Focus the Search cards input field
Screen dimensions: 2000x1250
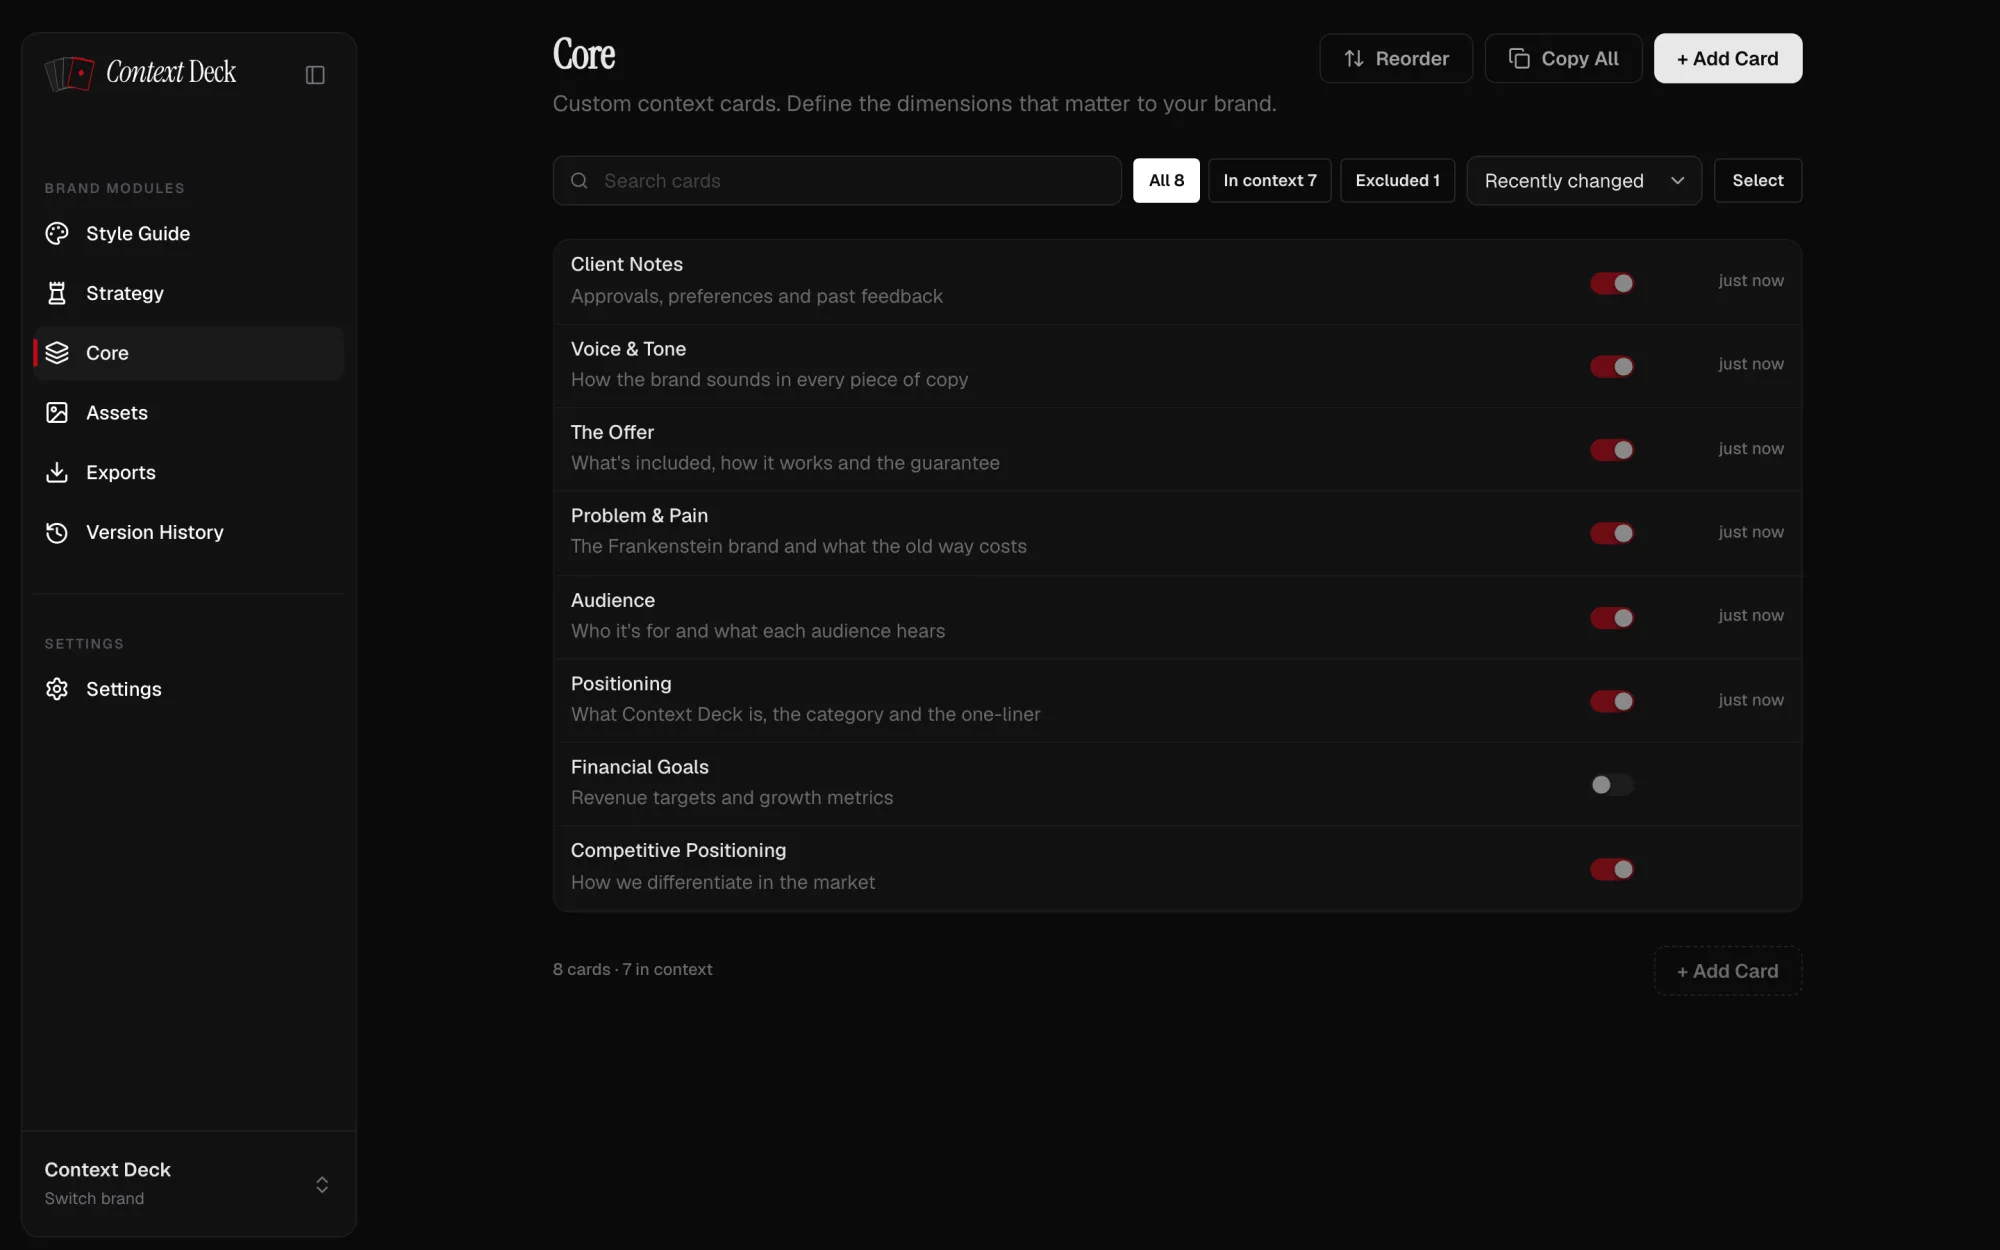pos(837,181)
